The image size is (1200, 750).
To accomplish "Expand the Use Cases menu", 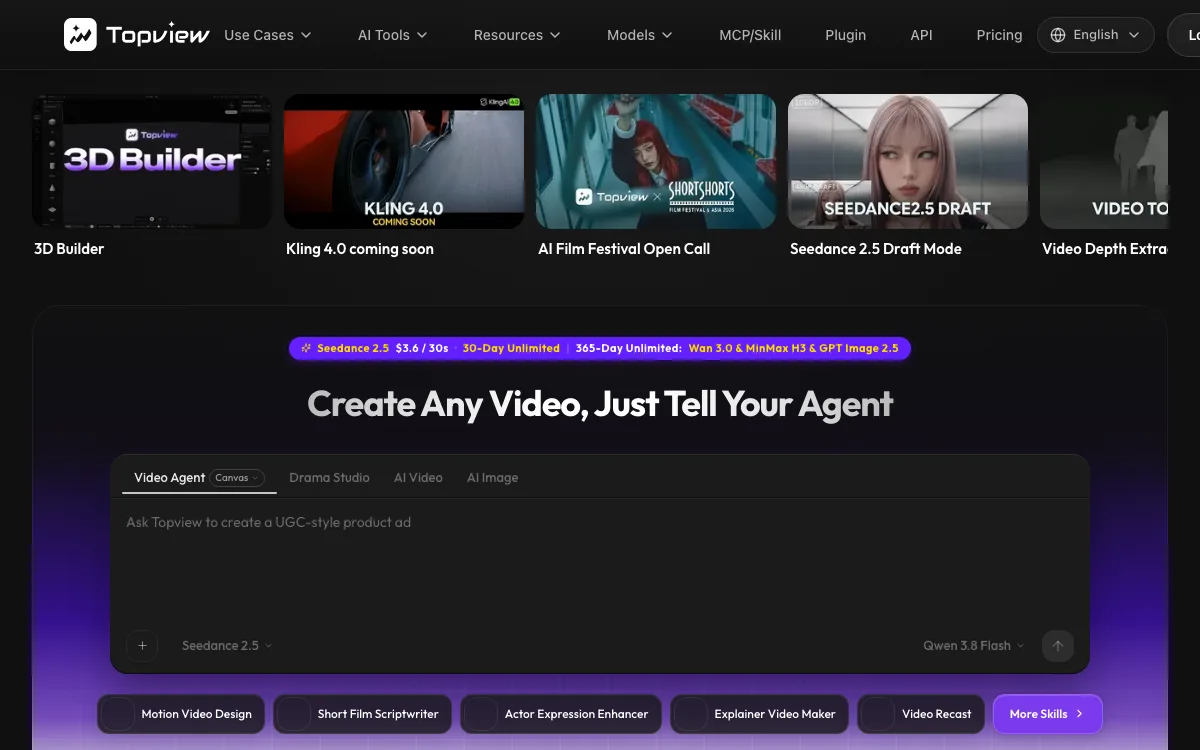I will click(267, 35).
